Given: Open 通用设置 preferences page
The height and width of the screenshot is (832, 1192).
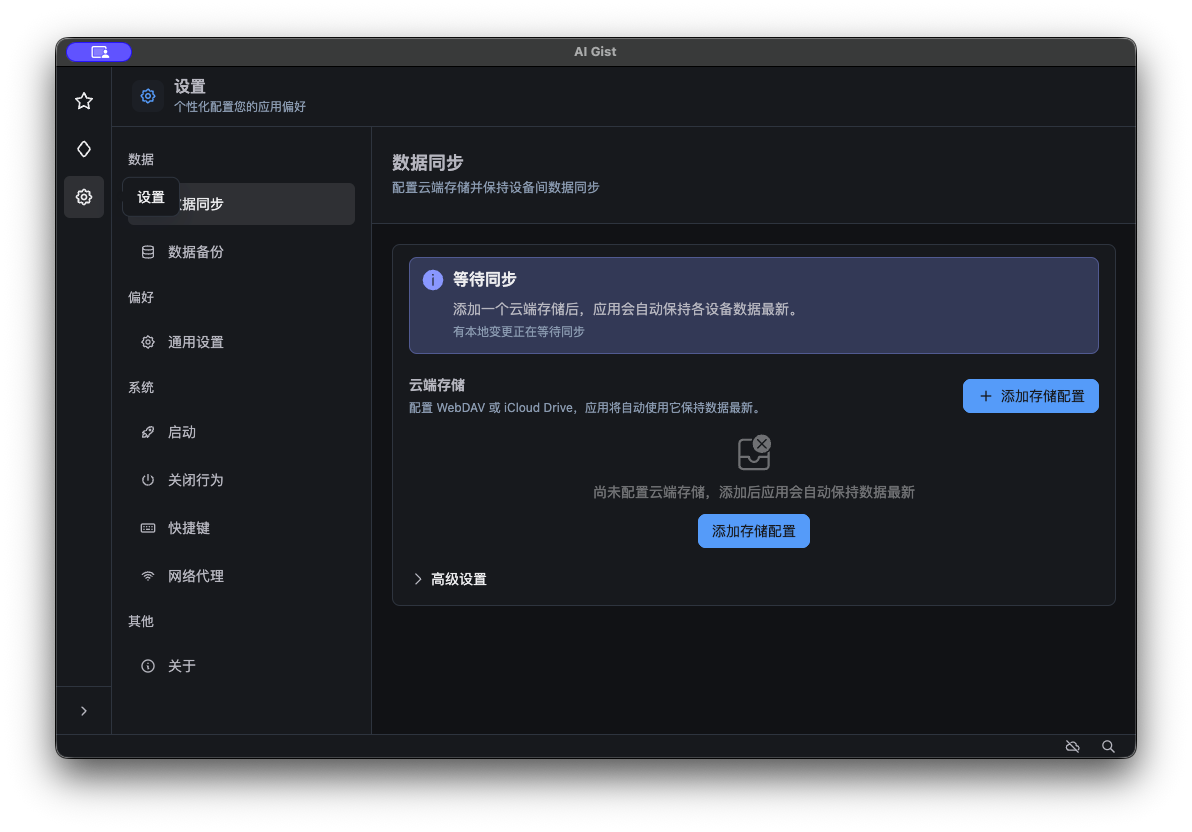Looking at the screenshot, I should point(241,342).
